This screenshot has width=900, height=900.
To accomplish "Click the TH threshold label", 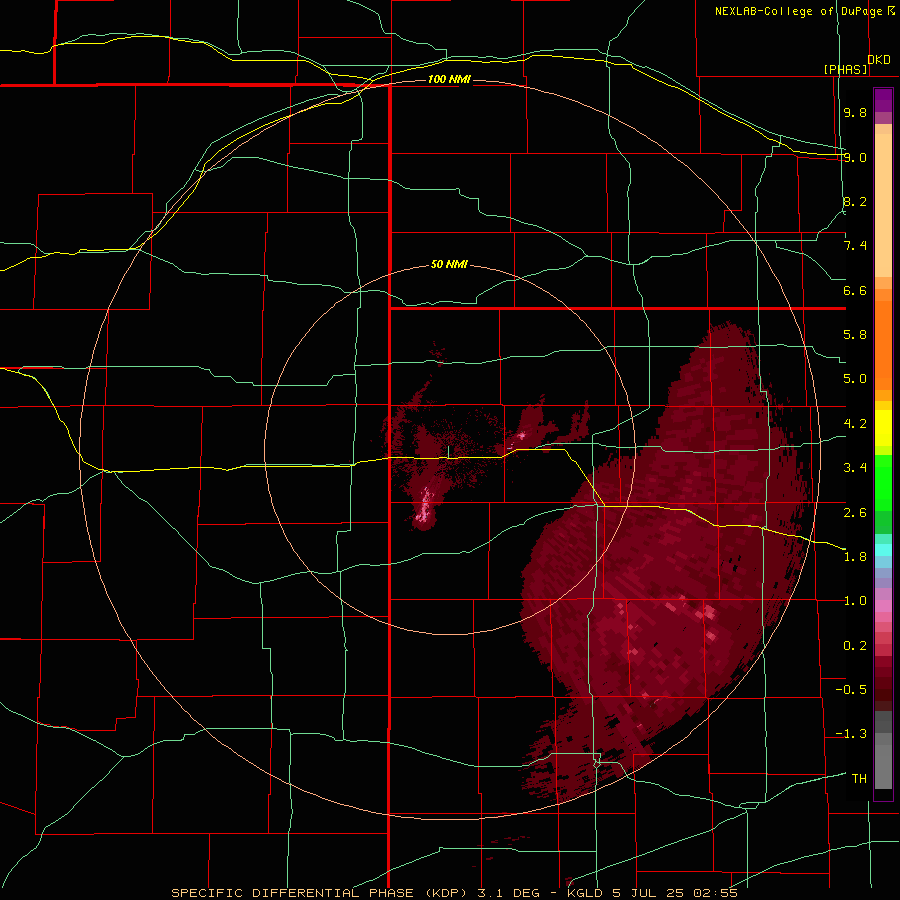I will [x=859, y=779].
